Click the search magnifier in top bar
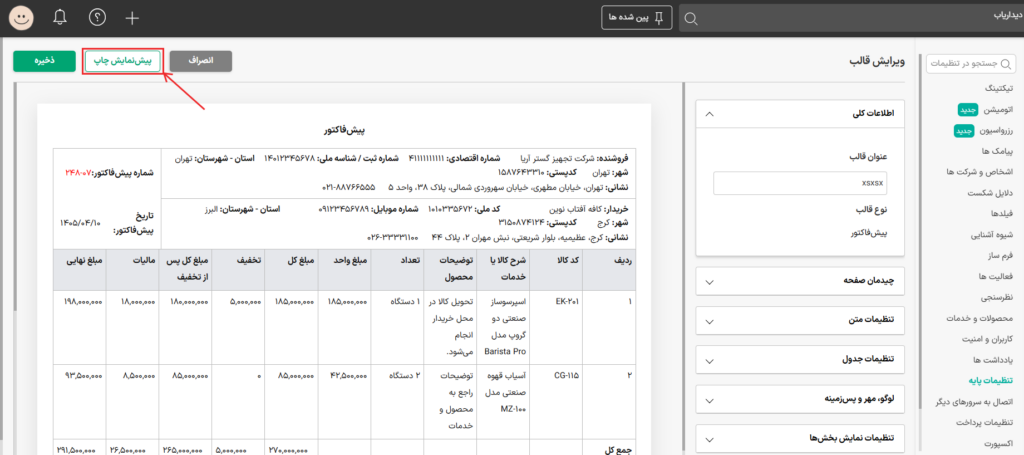 (691, 19)
